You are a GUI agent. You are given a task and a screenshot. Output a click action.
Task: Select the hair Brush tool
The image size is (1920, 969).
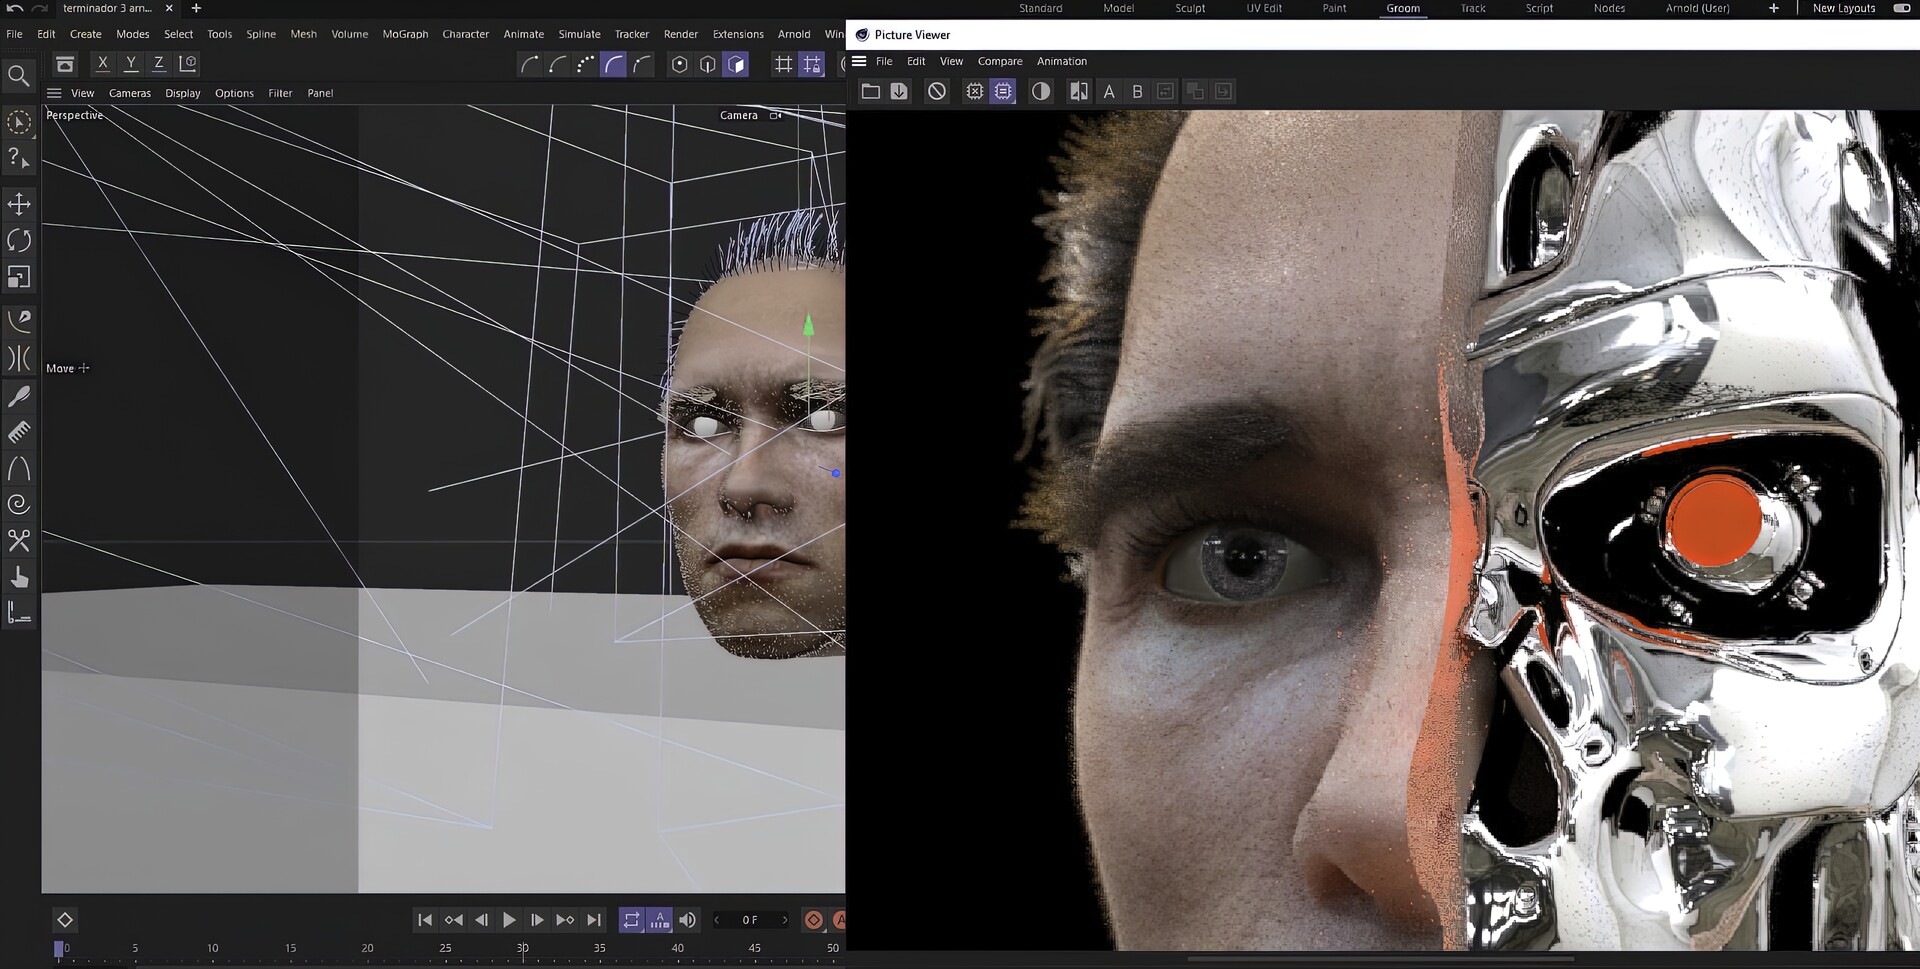pos(19,395)
